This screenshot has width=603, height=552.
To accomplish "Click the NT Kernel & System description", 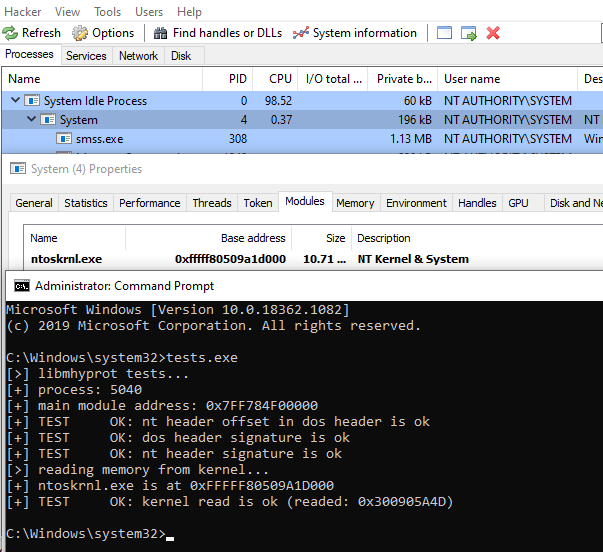I will click(x=413, y=259).
